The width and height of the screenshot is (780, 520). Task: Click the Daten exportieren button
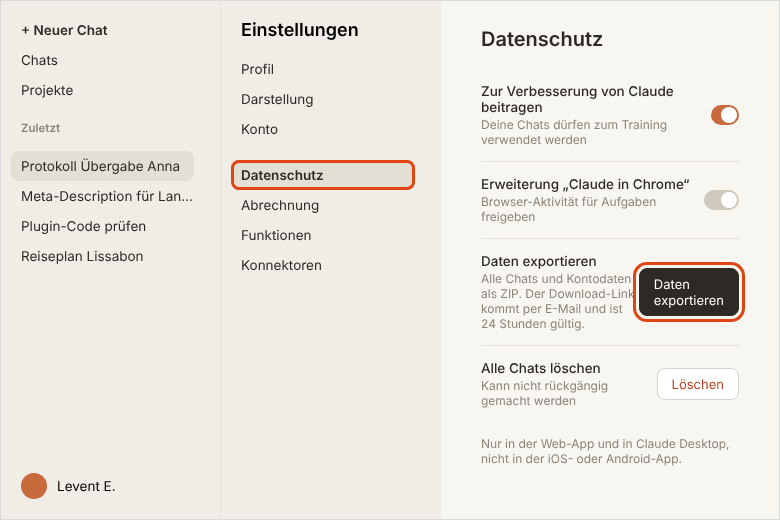[688, 292]
